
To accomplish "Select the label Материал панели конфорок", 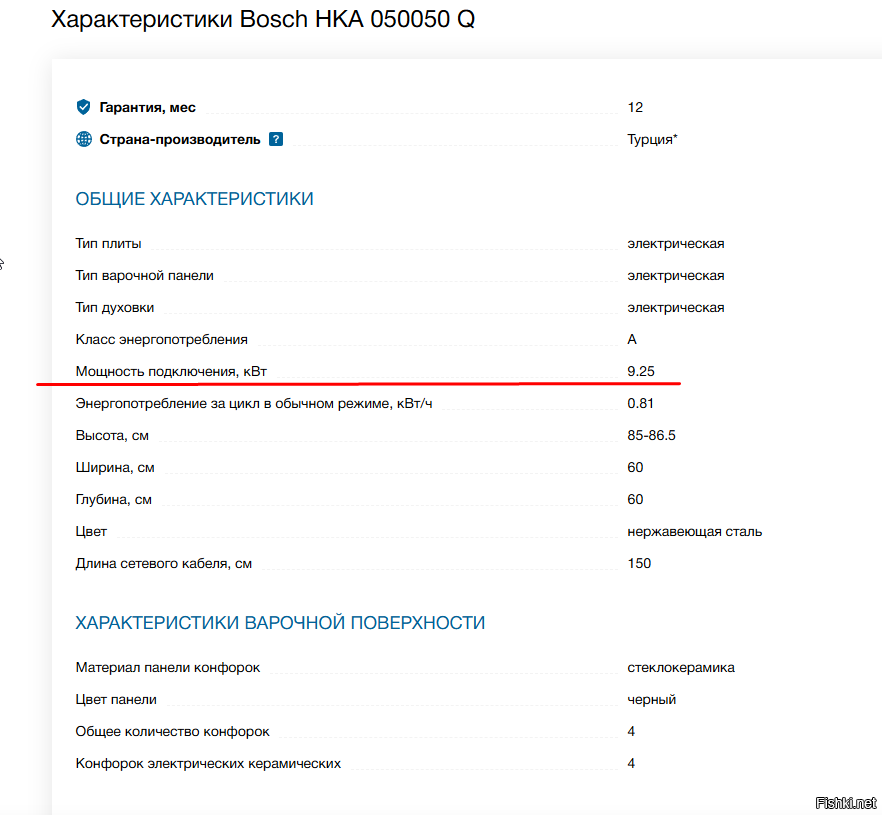I will 168,668.
